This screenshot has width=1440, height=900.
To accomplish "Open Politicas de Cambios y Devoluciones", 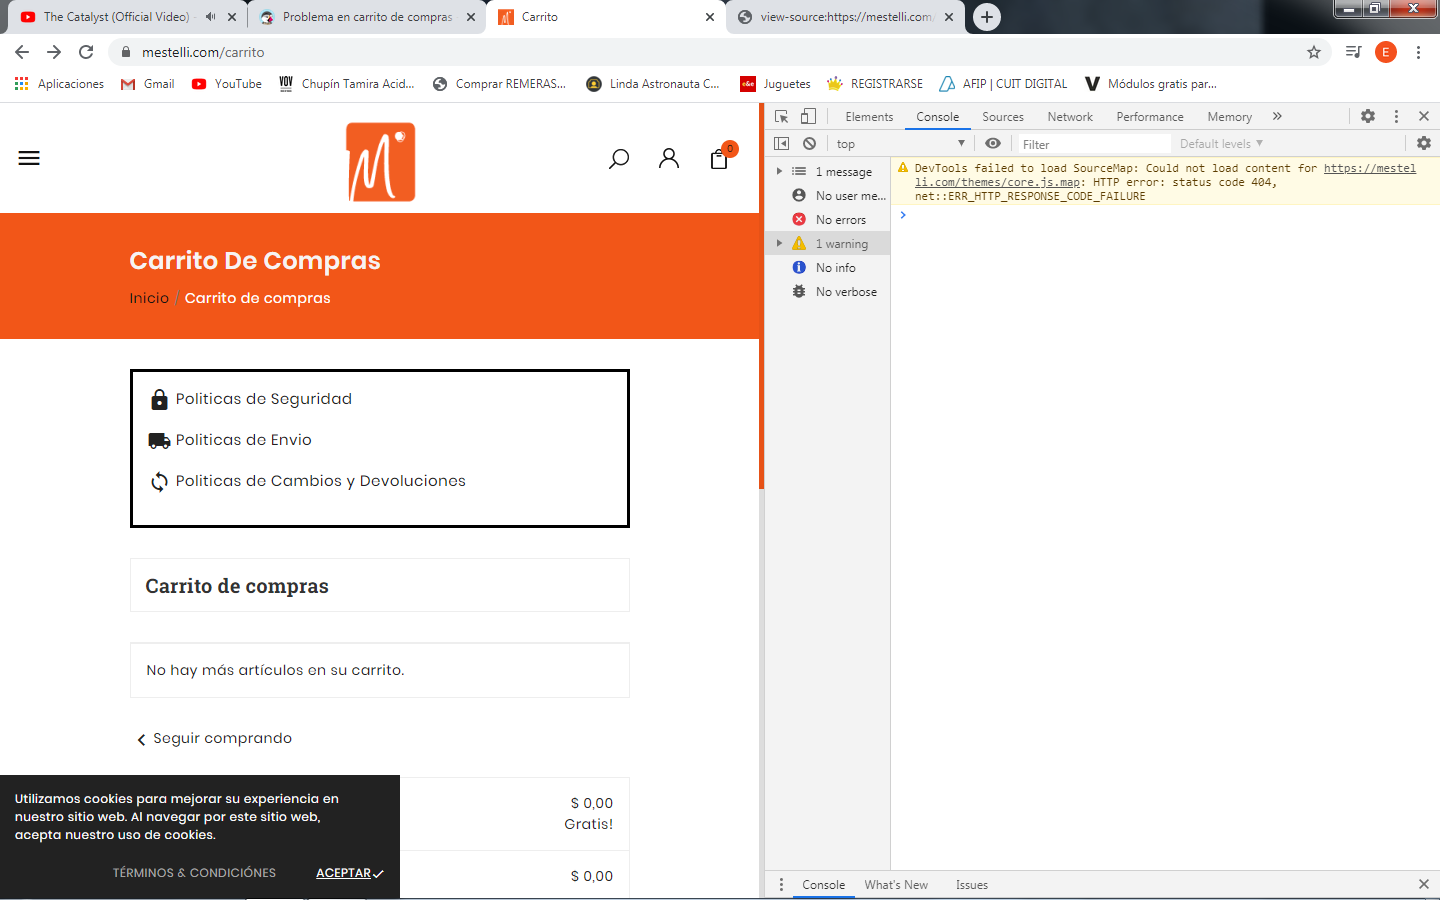I will [321, 481].
